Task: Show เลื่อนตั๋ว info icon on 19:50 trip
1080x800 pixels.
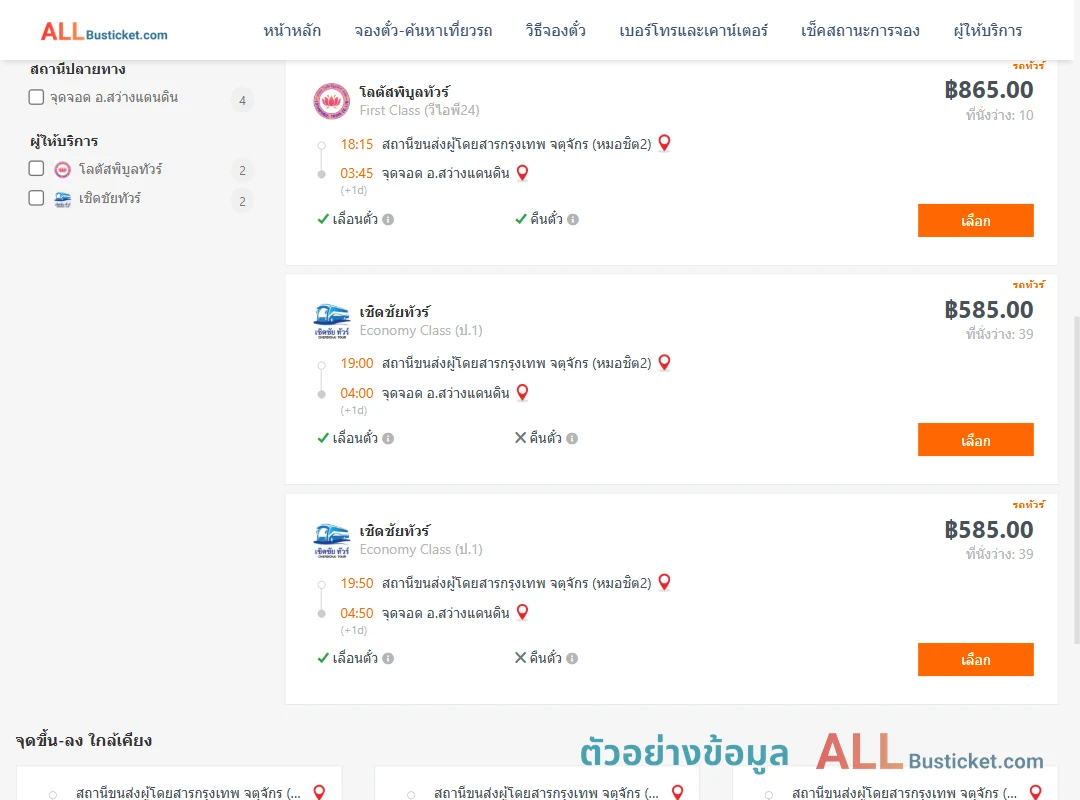Action: point(388,658)
